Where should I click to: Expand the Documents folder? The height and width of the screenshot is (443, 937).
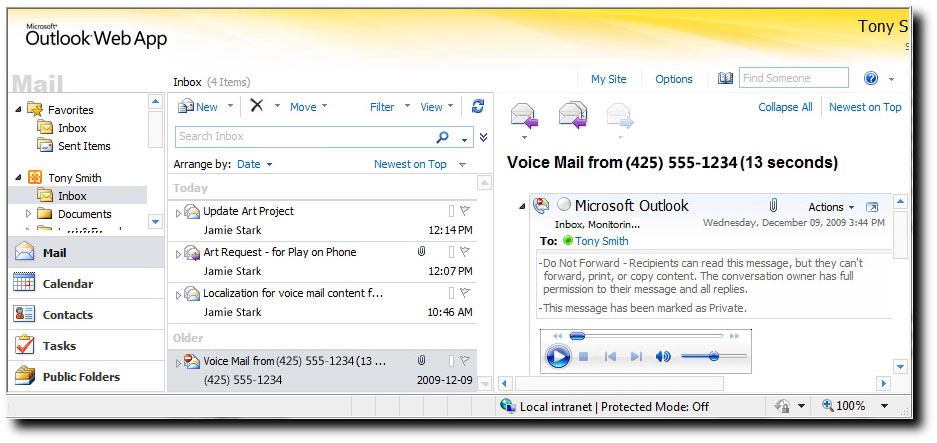click(x=28, y=213)
